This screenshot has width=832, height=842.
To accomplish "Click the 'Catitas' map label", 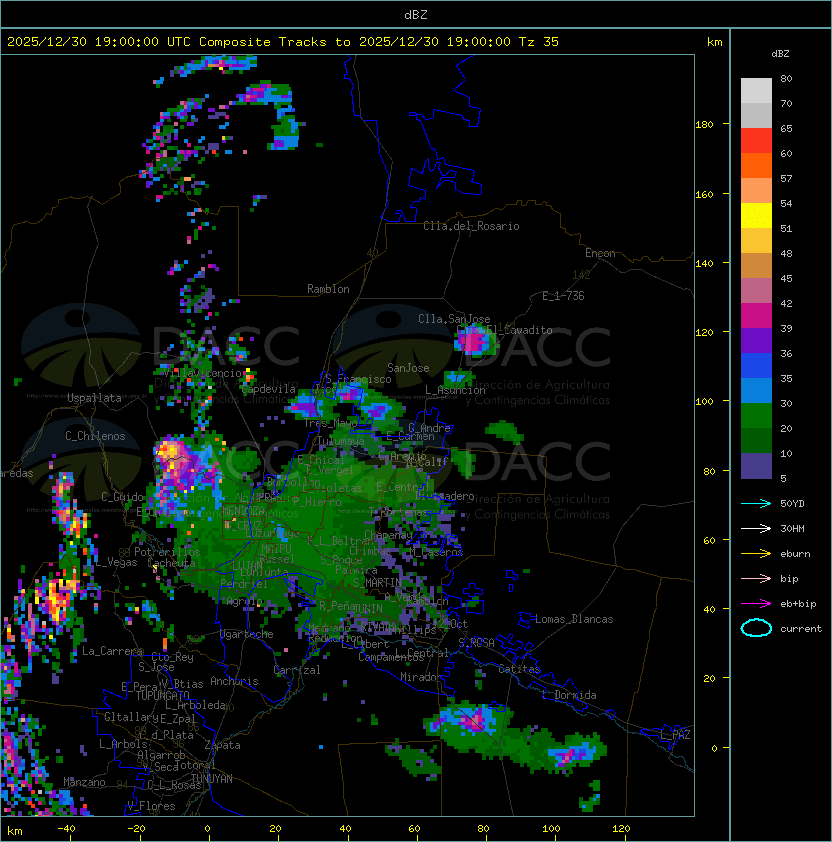I will click(519, 669).
